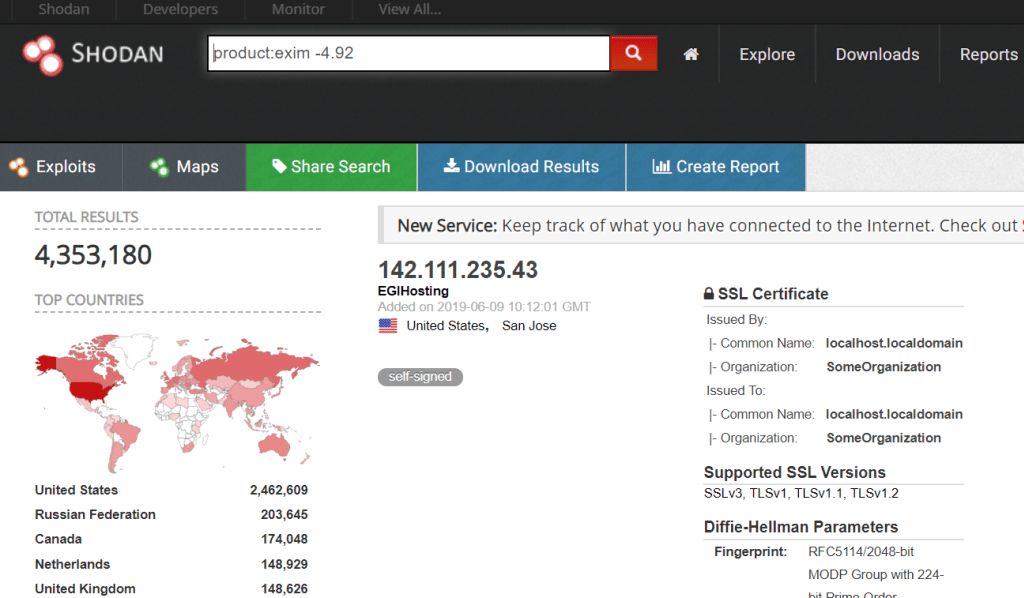The width and height of the screenshot is (1024, 598).
Task: Filter results by Russian Federation
Action: [95, 515]
